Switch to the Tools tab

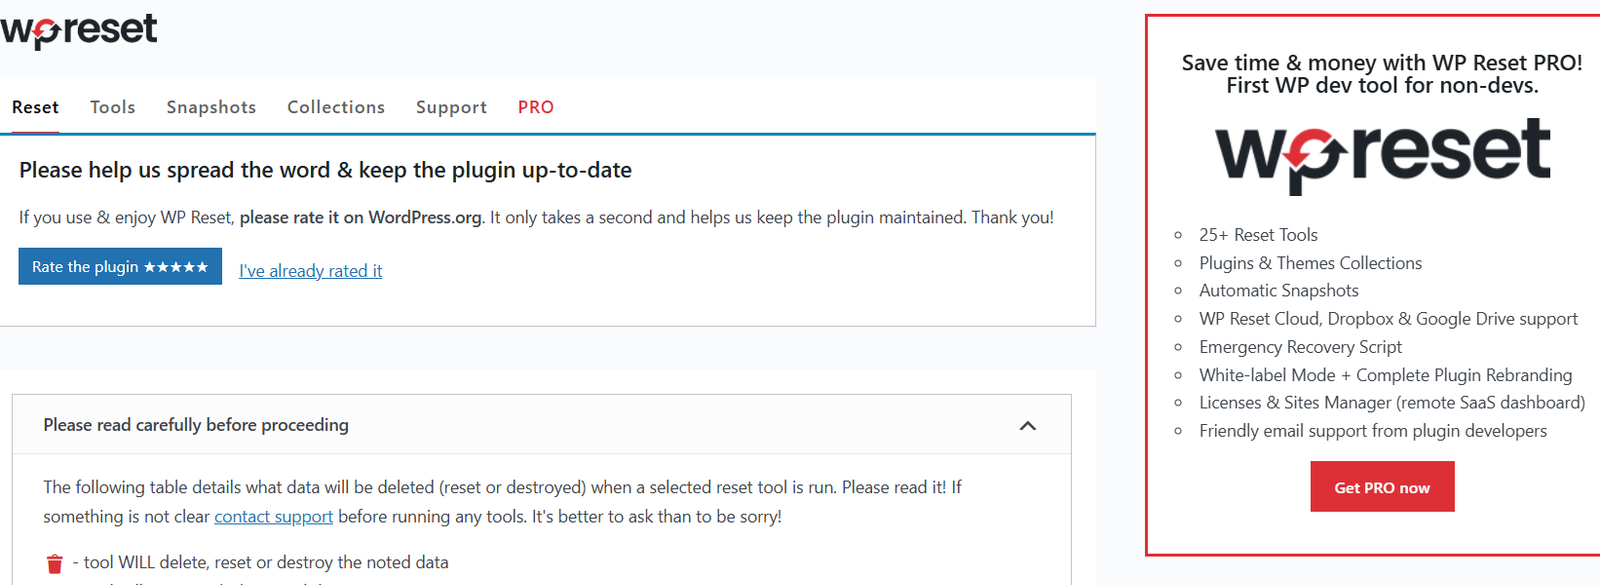pyautogui.click(x=112, y=107)
